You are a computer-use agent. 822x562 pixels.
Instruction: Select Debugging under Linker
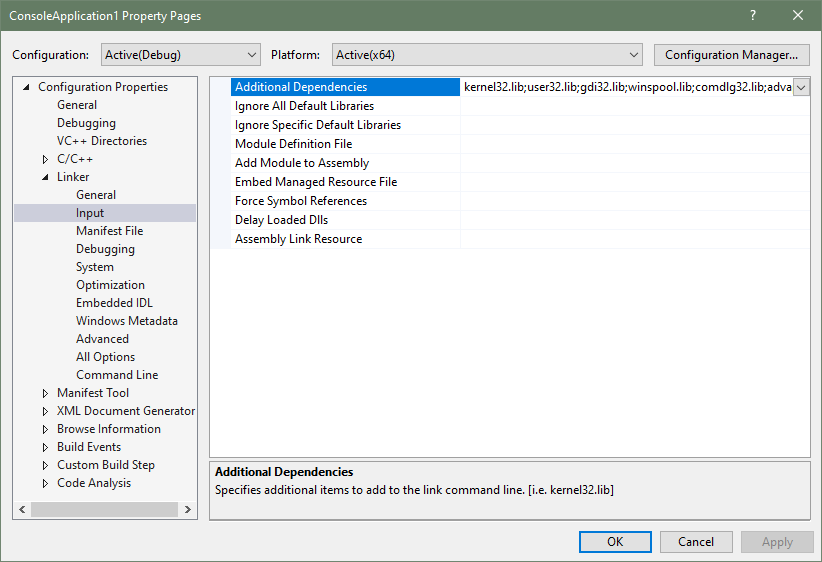click(x=105, y=248)
